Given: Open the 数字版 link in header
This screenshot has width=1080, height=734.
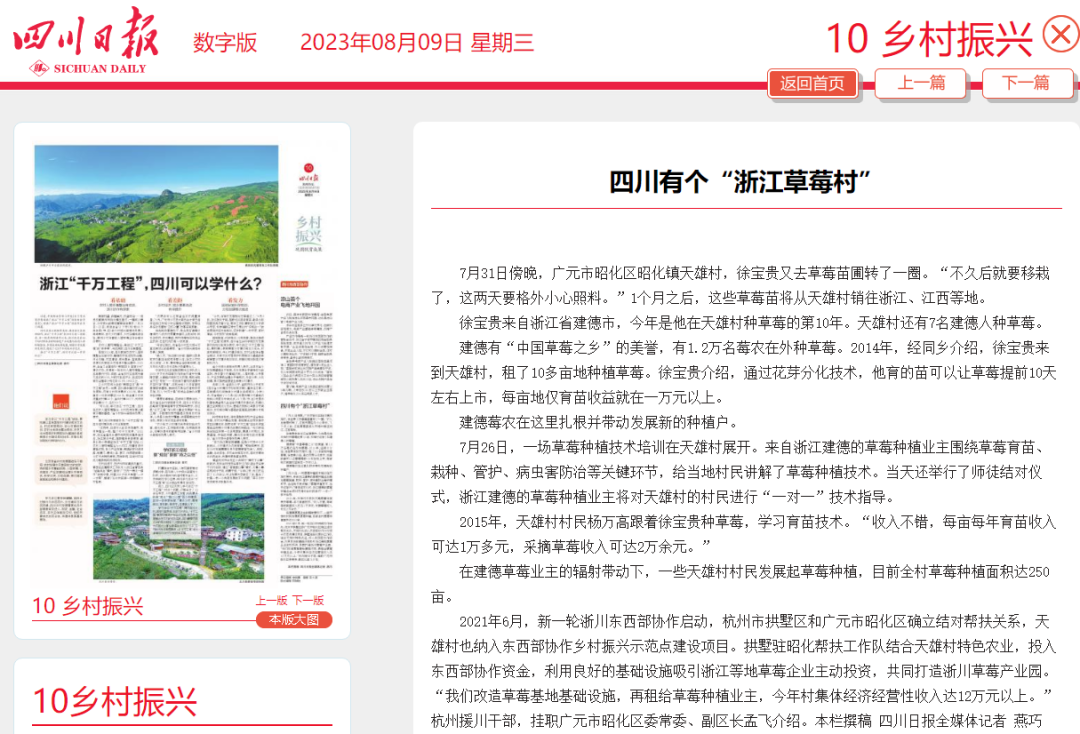Looking at the screenshot, I should 225,43.
